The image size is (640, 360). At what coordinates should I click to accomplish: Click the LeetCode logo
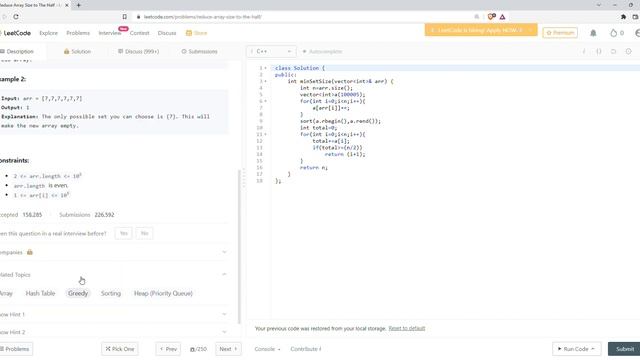[16, 33]
